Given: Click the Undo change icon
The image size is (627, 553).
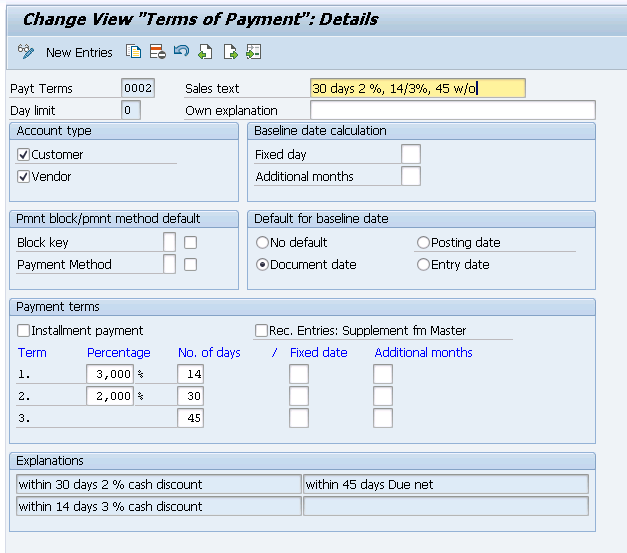Looking at the screenshot, I should [182, 51].
